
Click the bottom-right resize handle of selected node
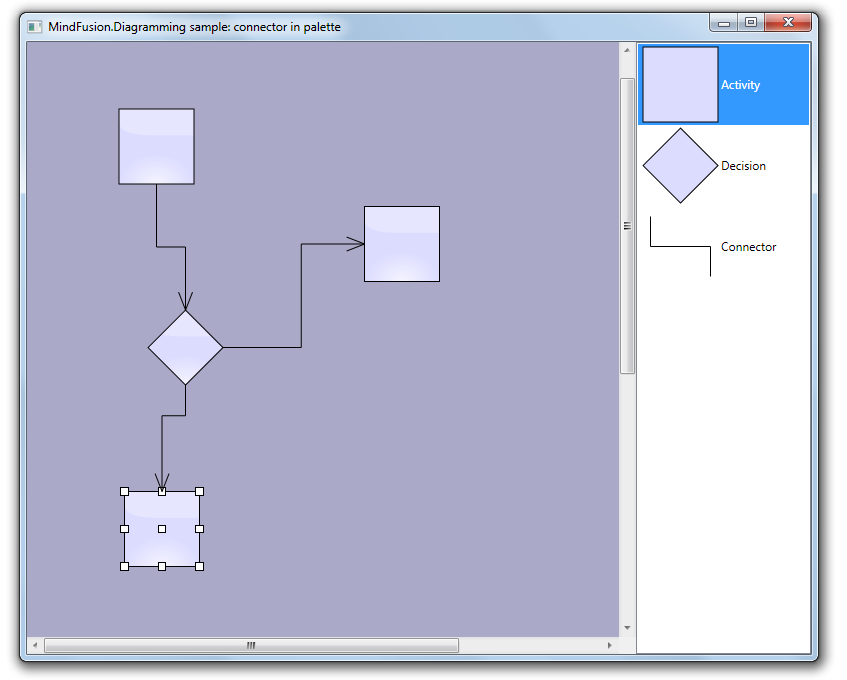click(199, 566)
